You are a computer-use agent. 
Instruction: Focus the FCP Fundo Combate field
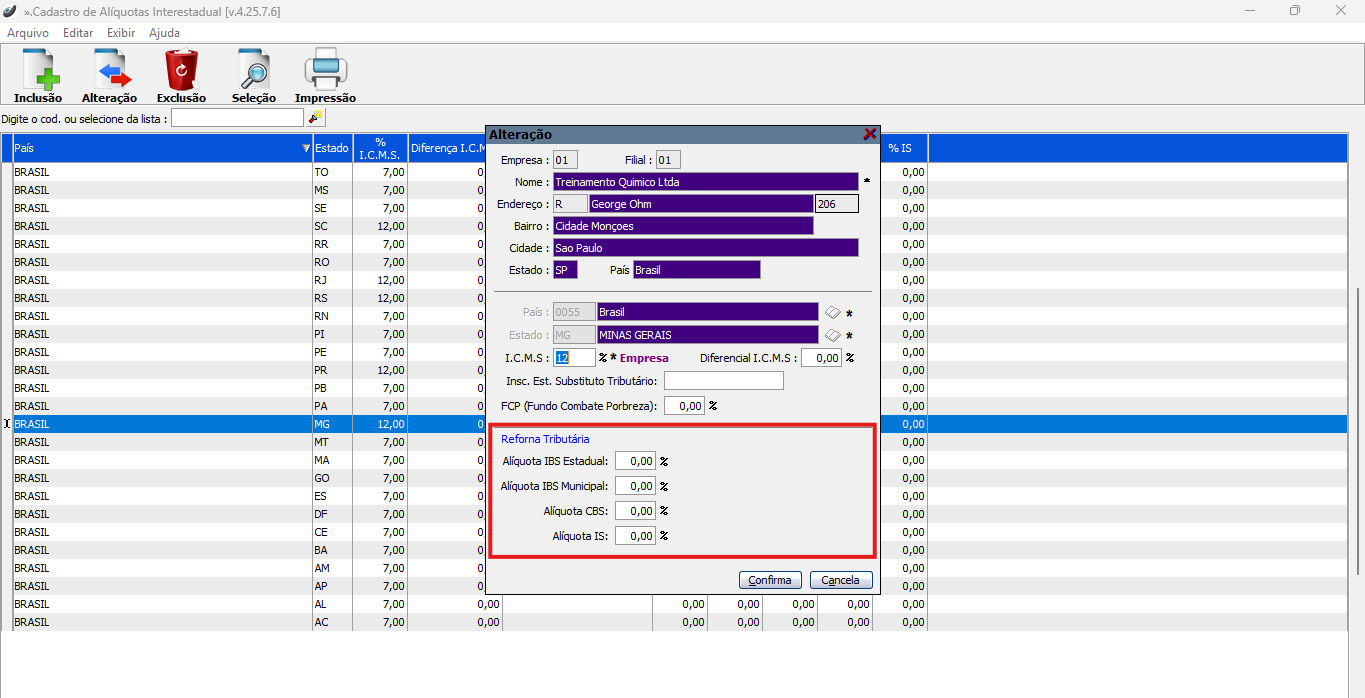(684, 406)
